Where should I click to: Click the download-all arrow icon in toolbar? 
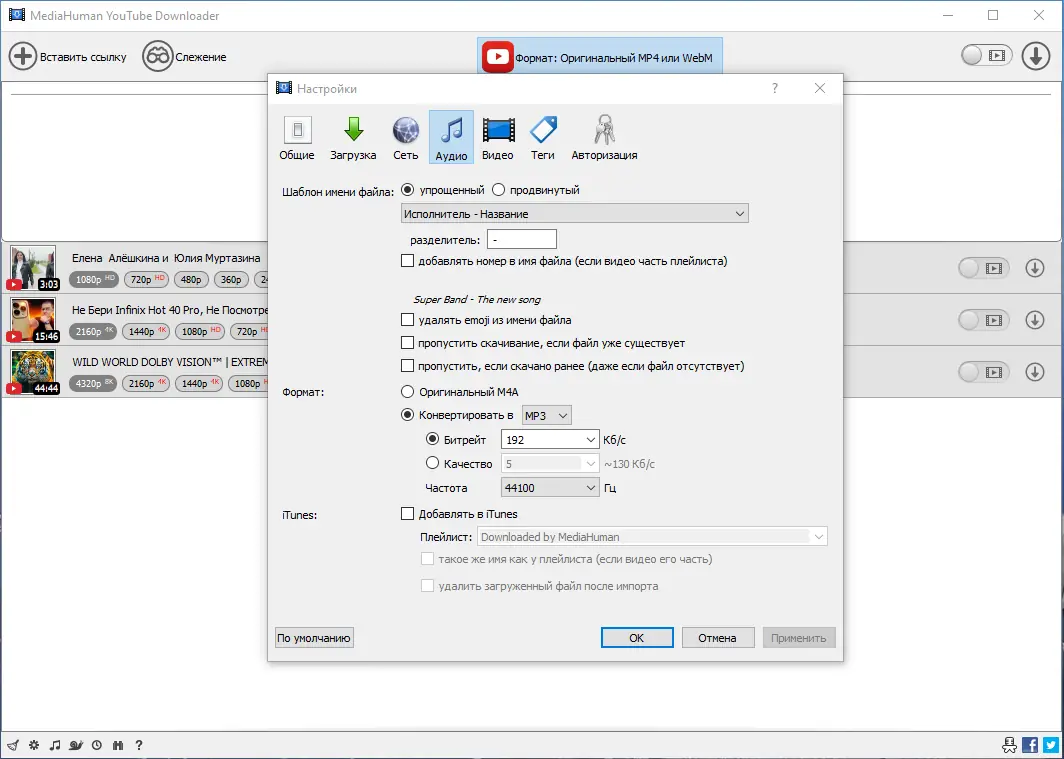[x=1036, y=56]
